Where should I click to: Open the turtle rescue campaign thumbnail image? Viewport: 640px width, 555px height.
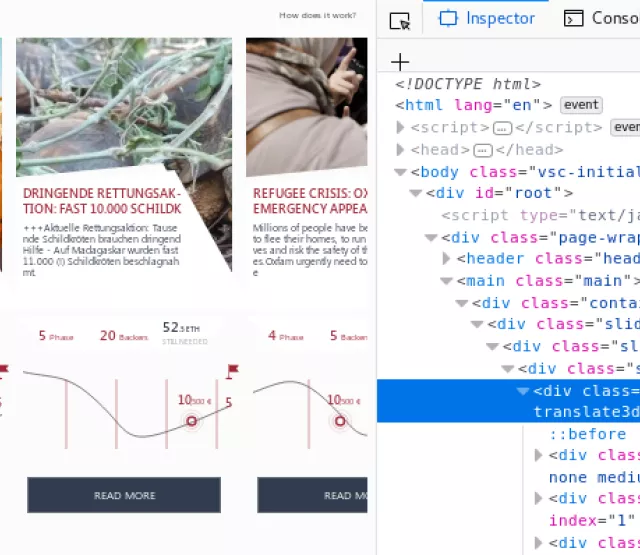coord(124,108)
